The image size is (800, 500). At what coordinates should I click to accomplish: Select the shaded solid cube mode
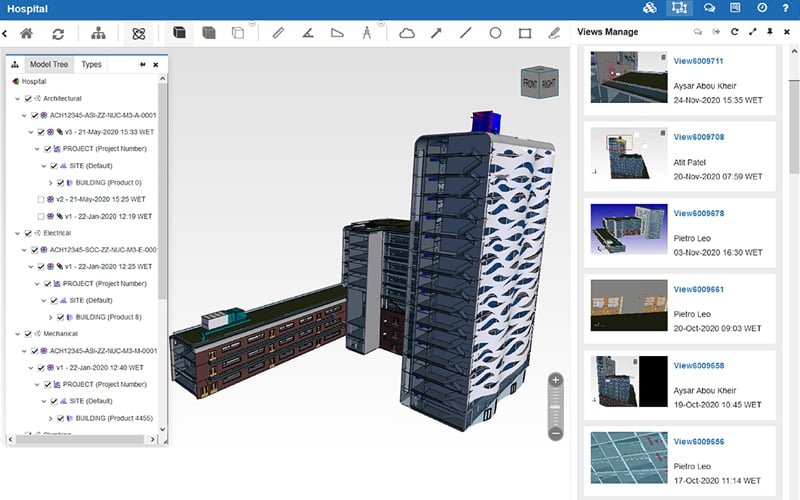pyautogui.click(x=179, y=33)
